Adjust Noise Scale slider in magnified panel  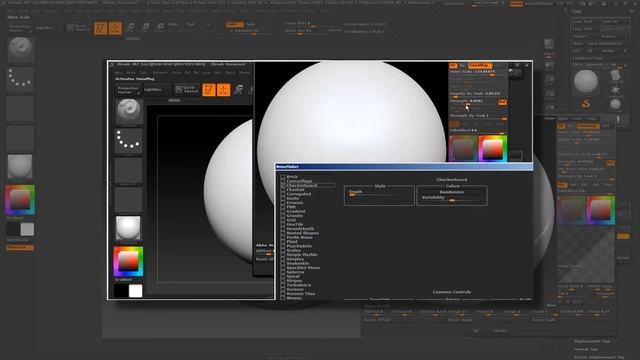478,72
